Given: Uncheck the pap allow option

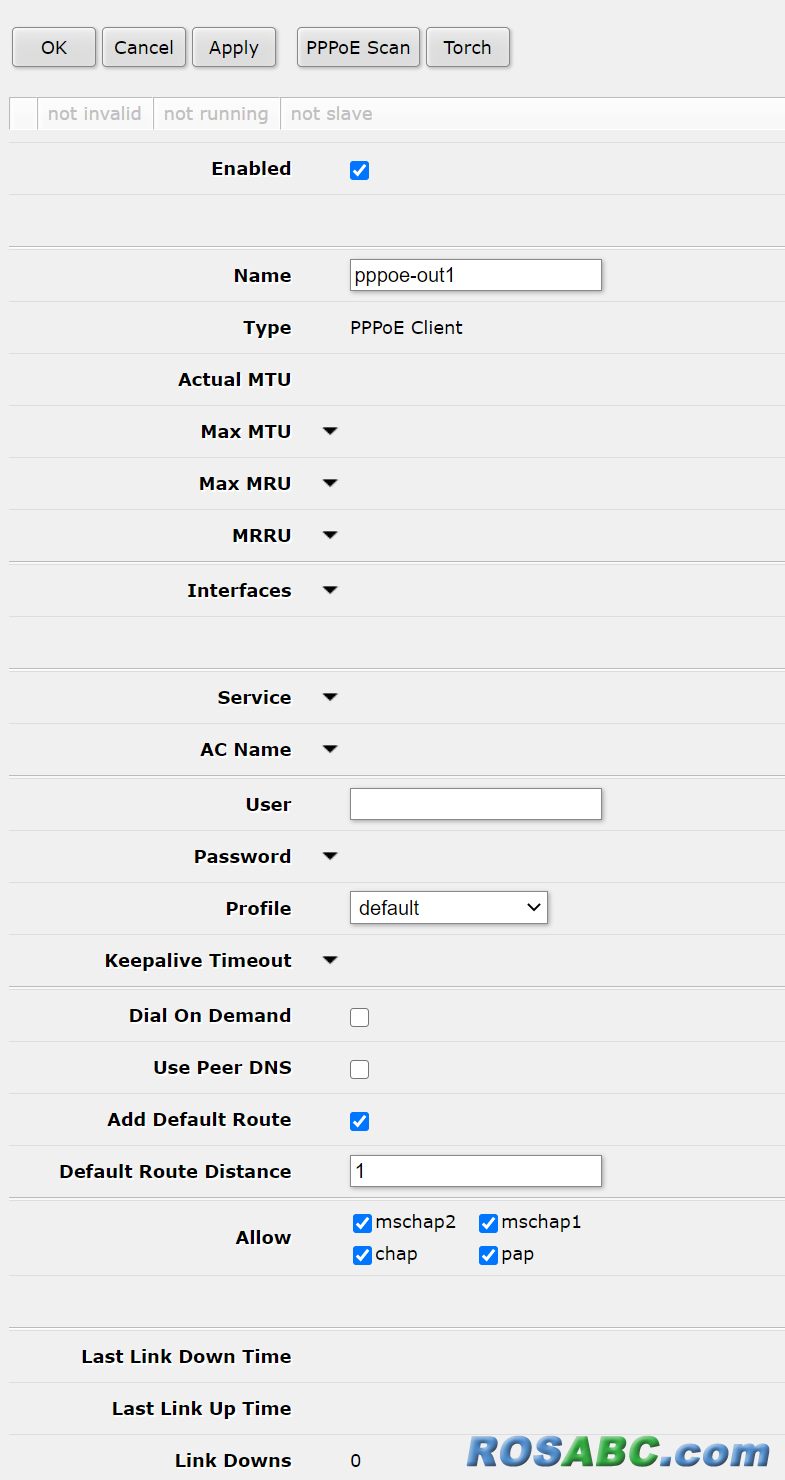Looking at the screenshot, I should 489,1255.
